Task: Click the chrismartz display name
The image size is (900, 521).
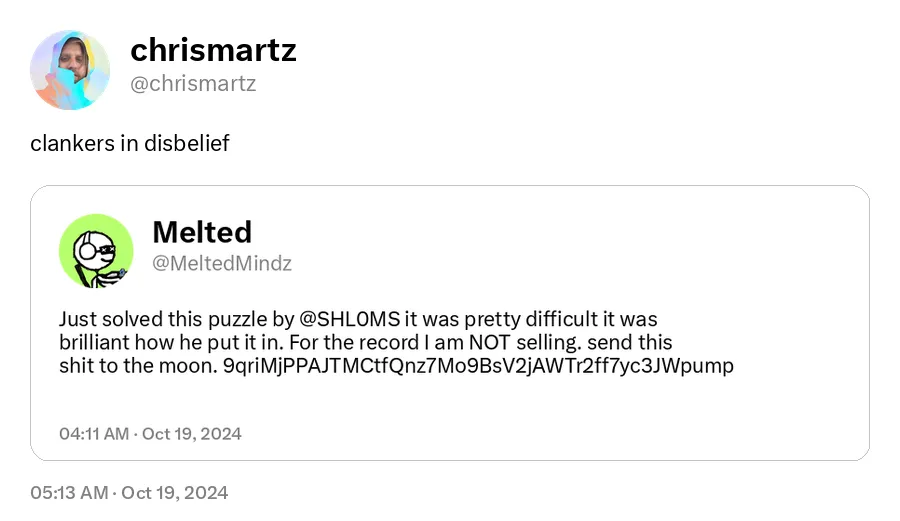Action: click(x=213, y=50)
